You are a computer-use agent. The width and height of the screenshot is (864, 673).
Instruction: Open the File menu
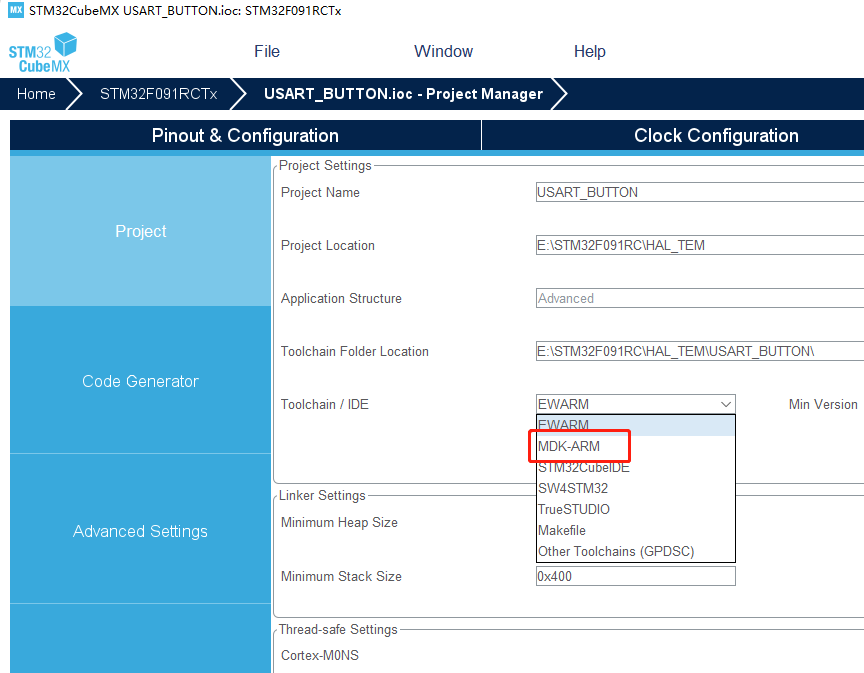point(267,51)
